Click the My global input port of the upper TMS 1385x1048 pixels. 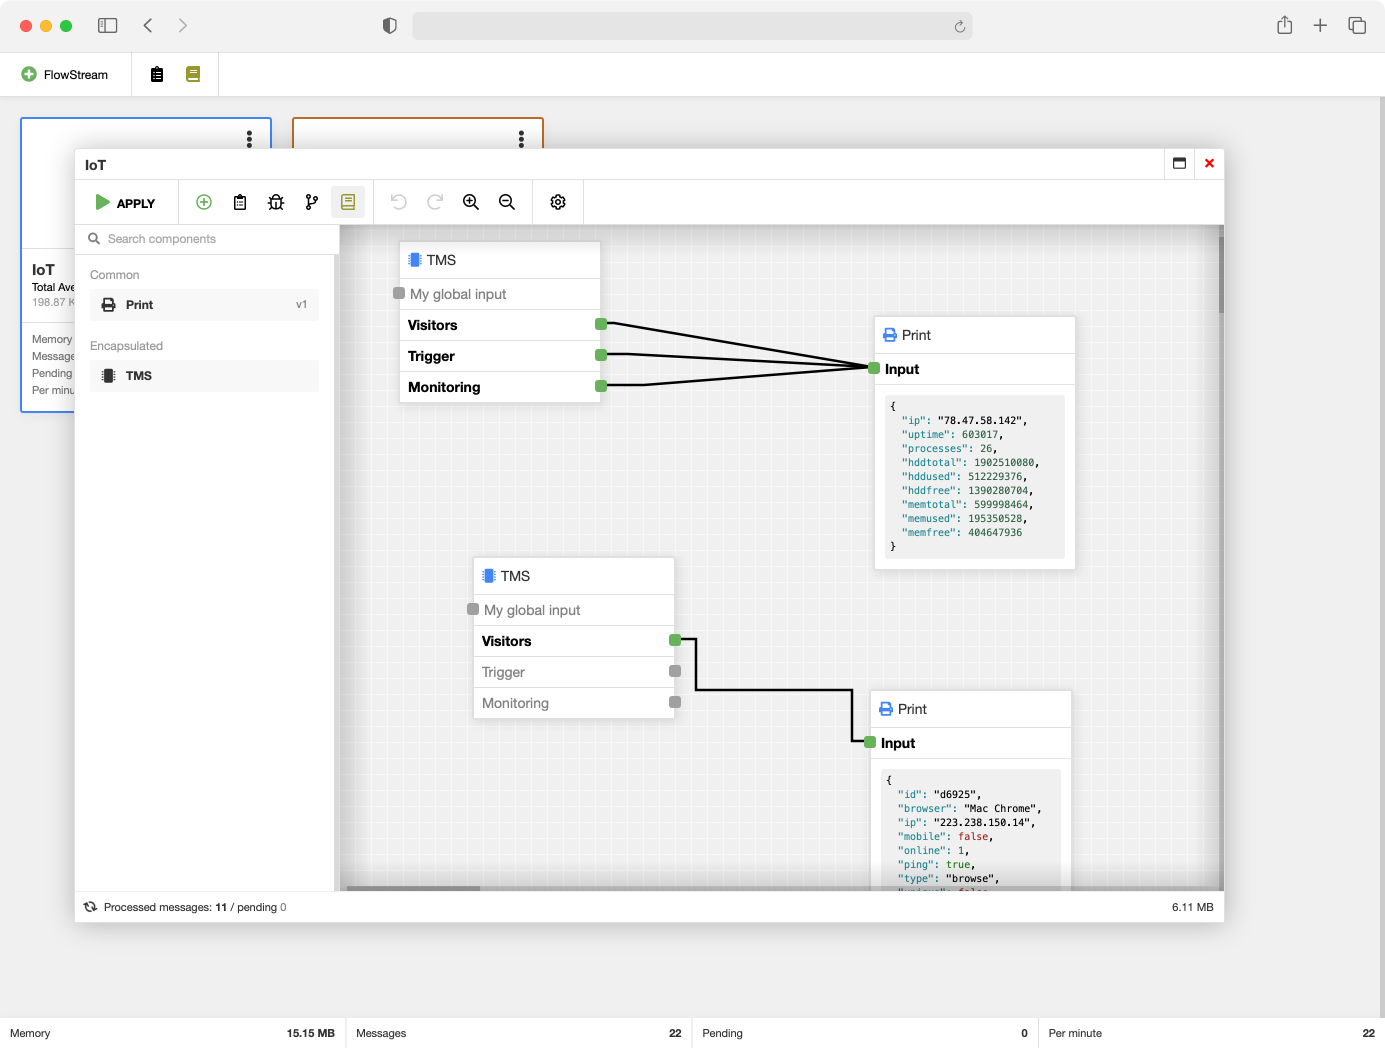tap(399, 293)
